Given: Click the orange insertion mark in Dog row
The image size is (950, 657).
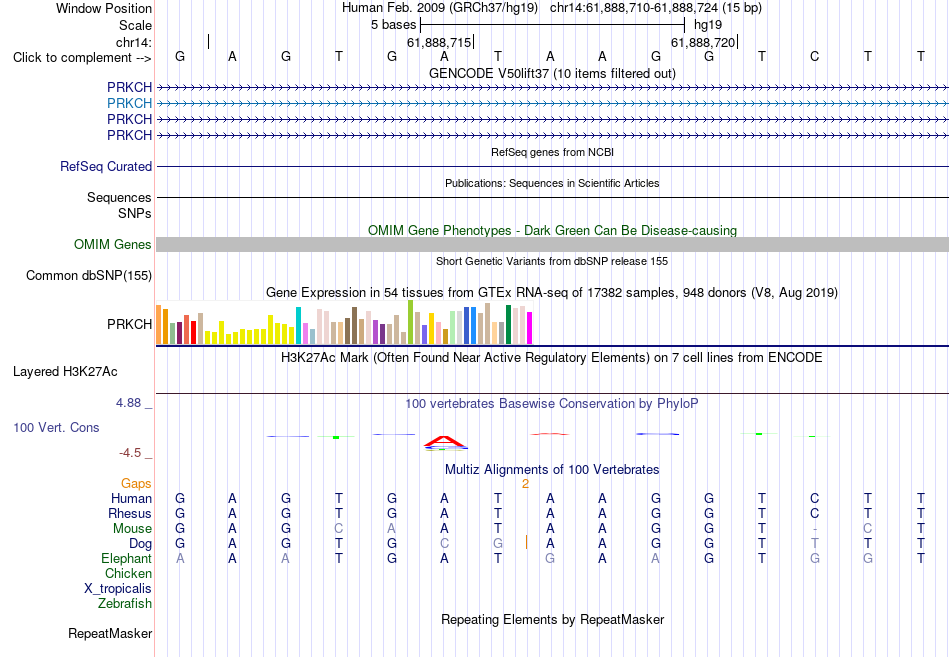Looking at the screenshot, I should (526, 542).
